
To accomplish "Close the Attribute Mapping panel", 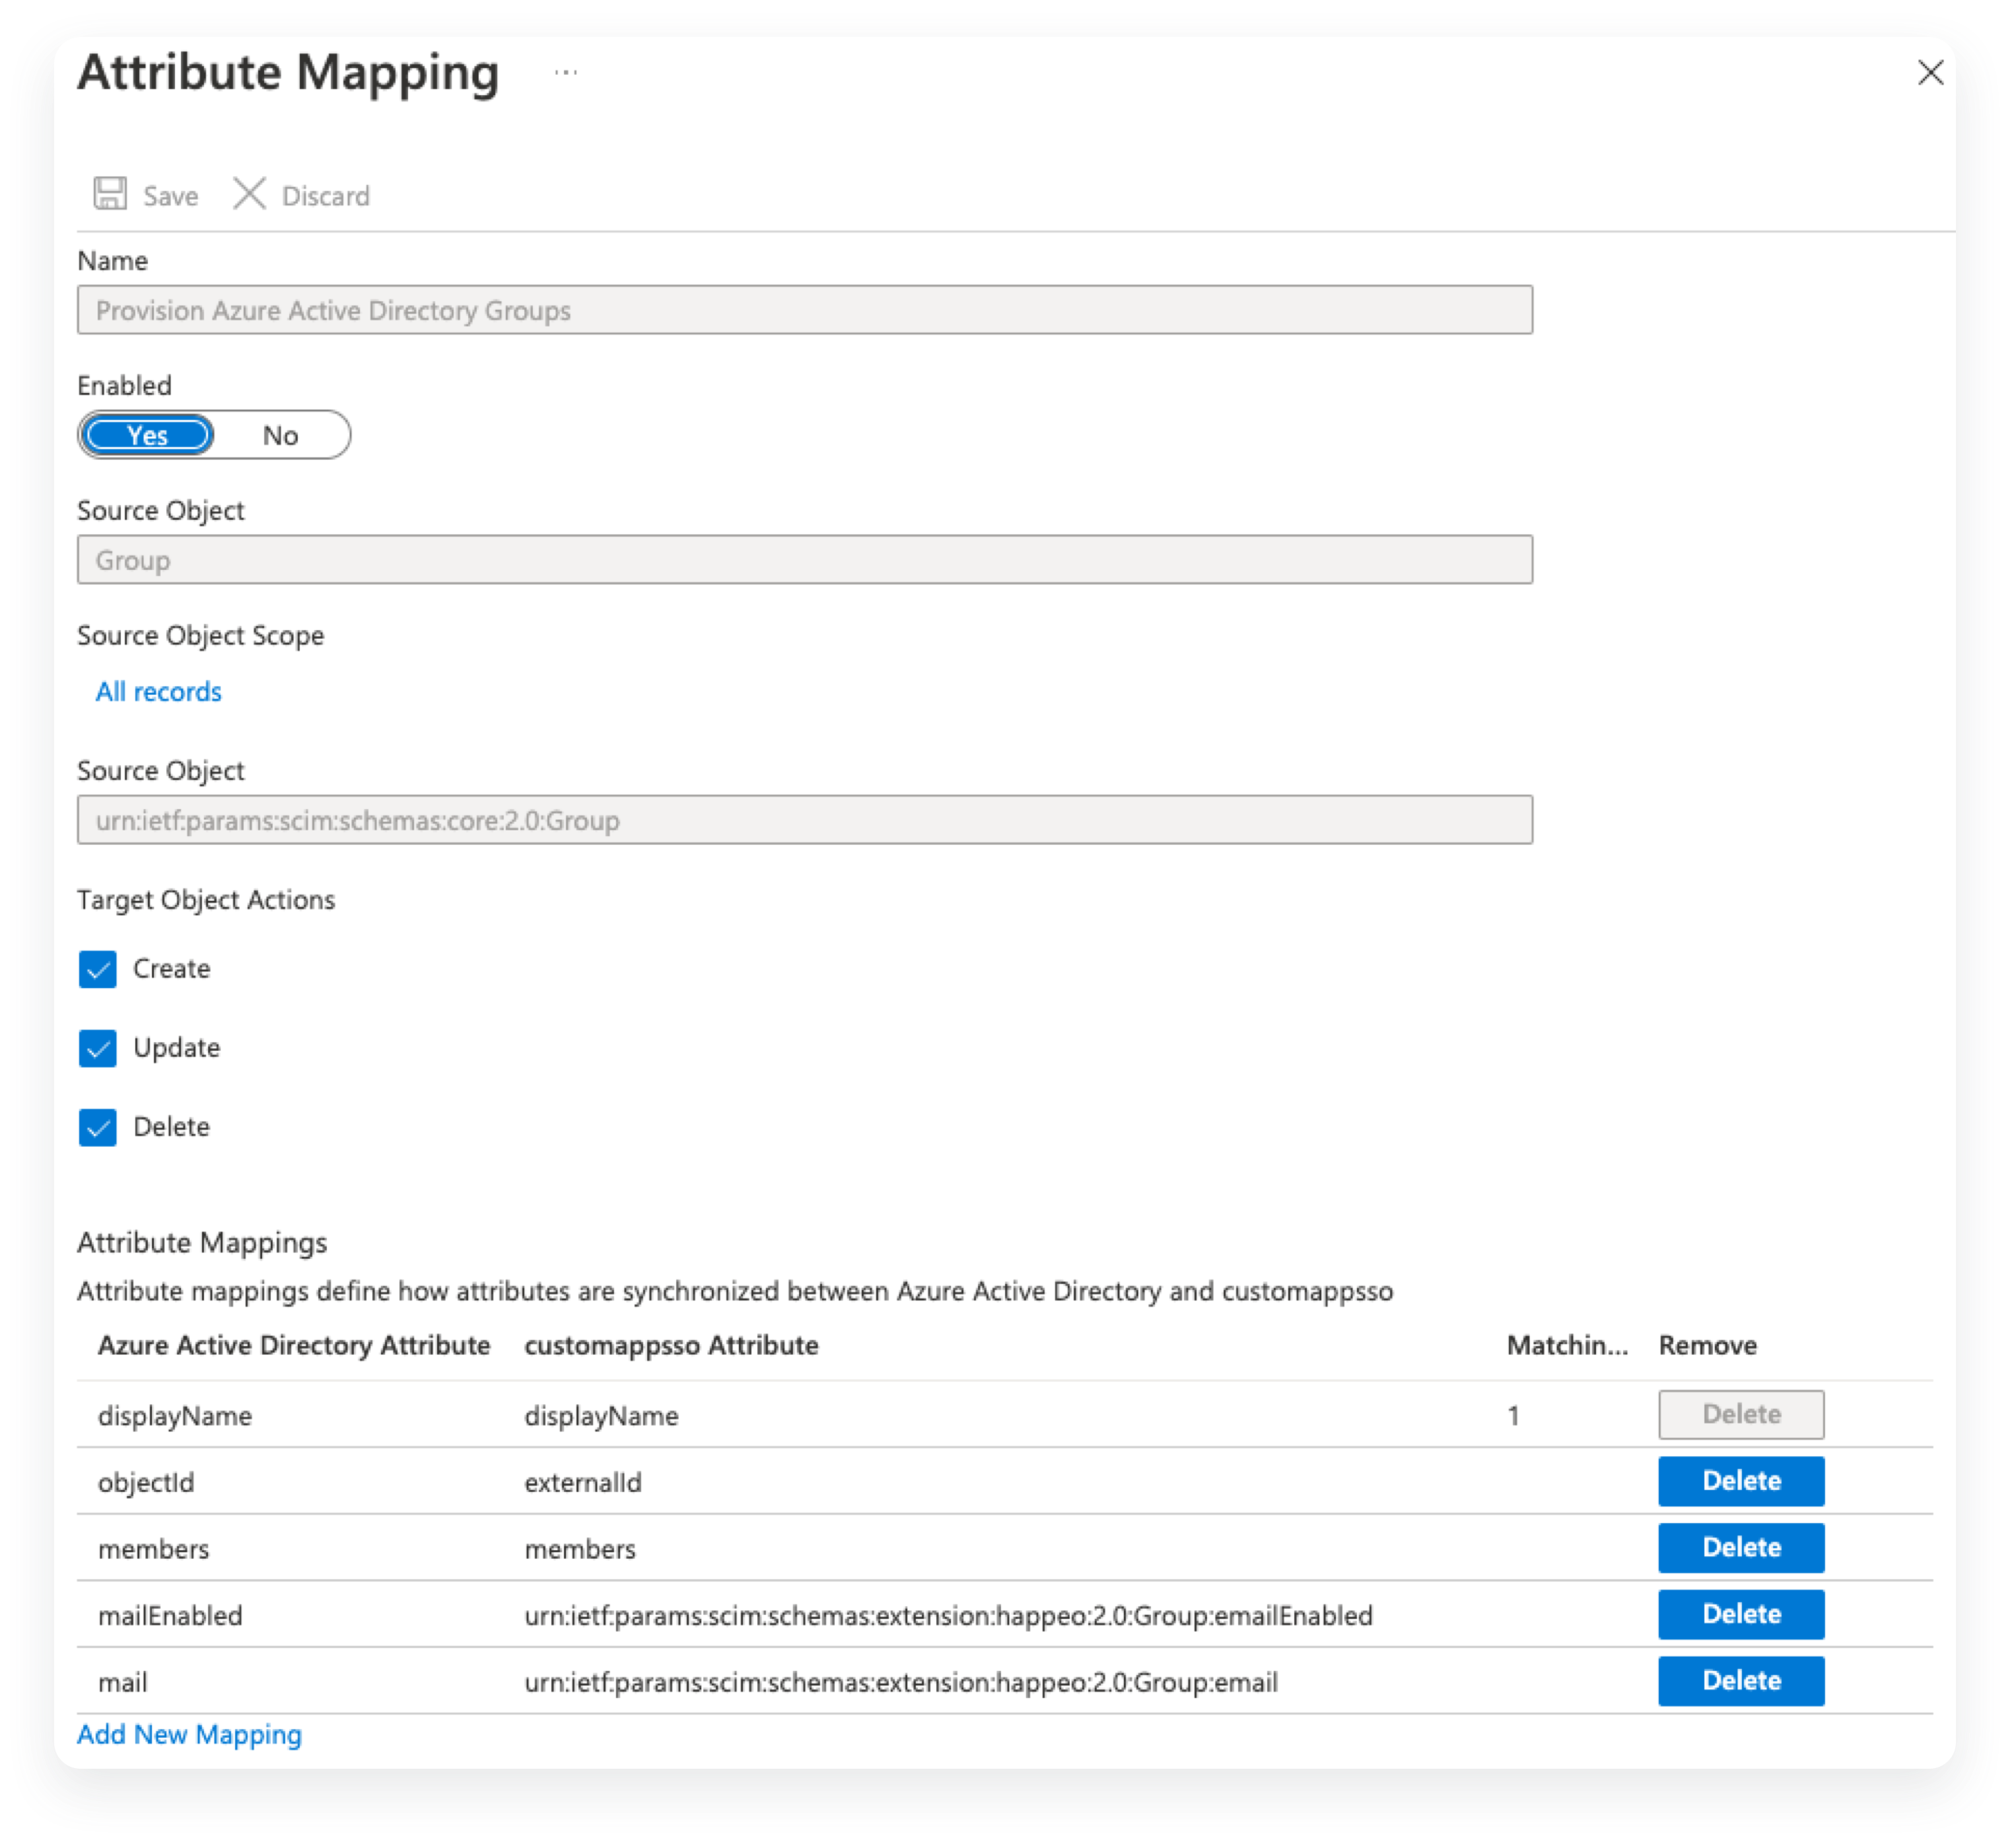I will (x=1930, y=72).
